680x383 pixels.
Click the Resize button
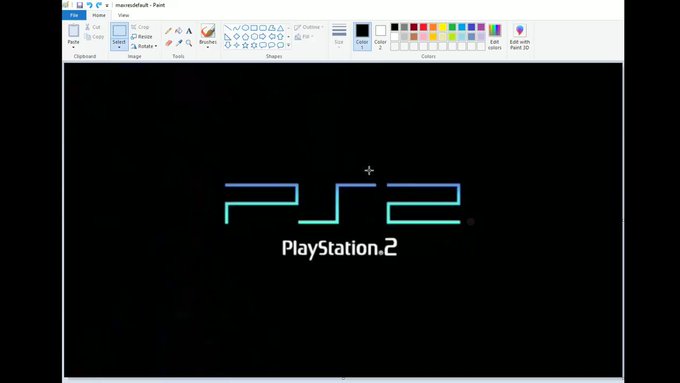pos(142,37)
